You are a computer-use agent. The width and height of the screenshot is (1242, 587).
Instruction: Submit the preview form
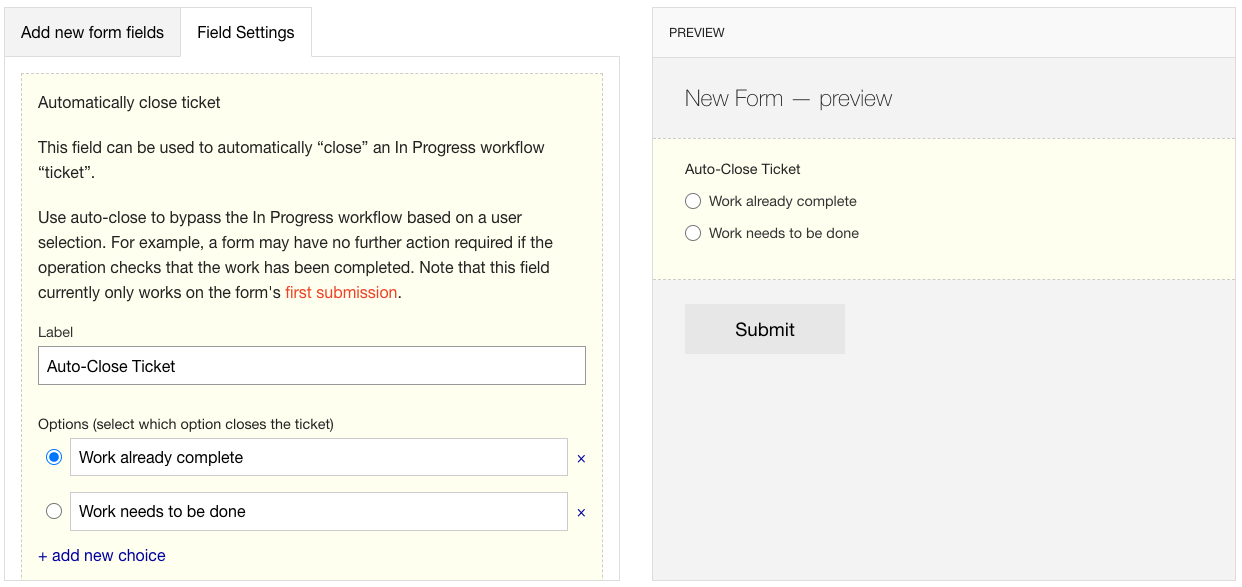click(765, 329)
